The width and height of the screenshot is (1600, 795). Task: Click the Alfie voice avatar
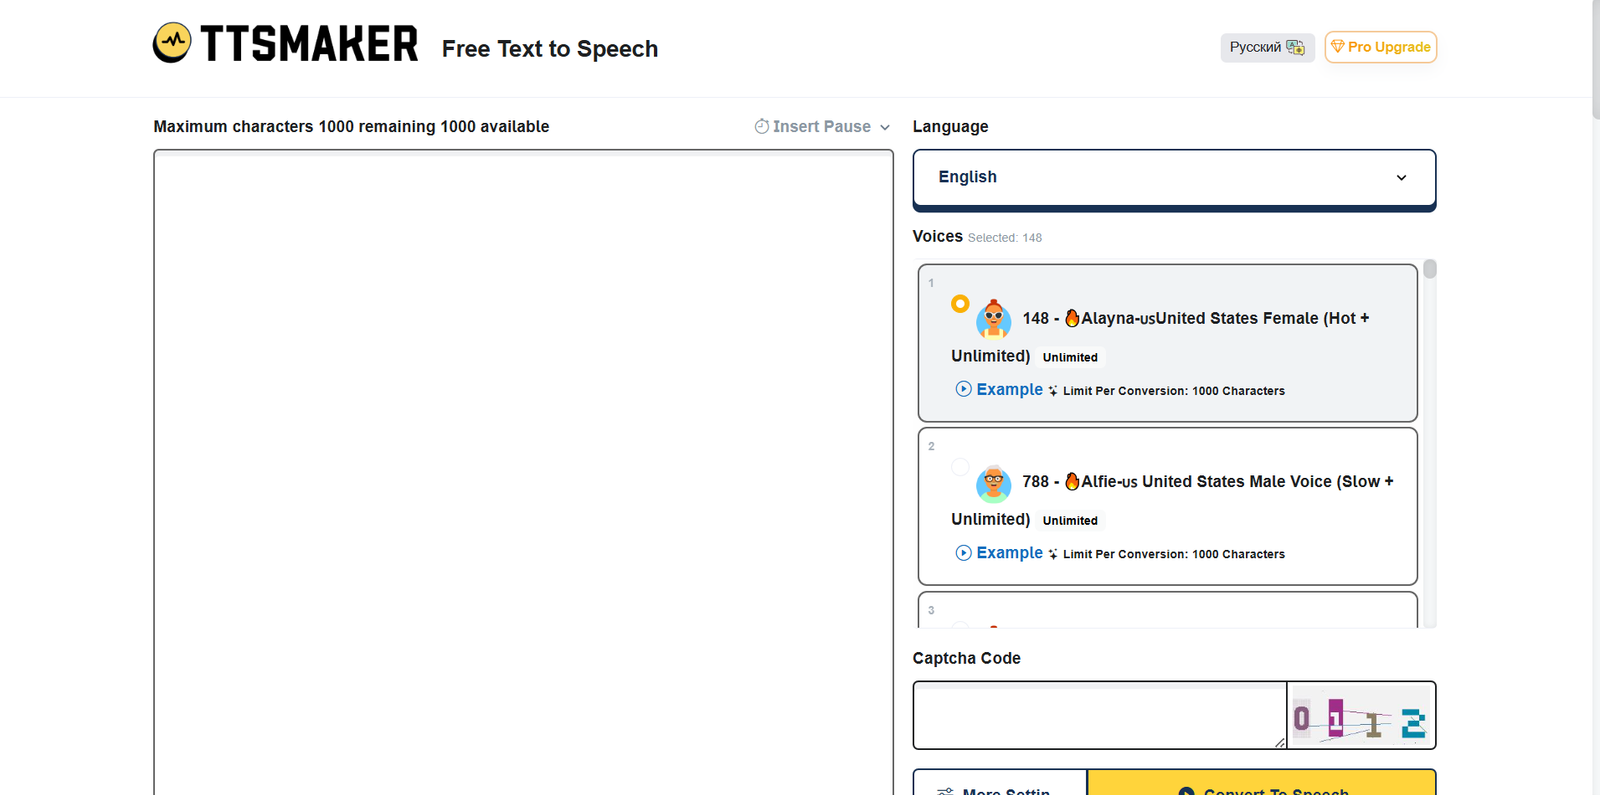coord(993,483)
